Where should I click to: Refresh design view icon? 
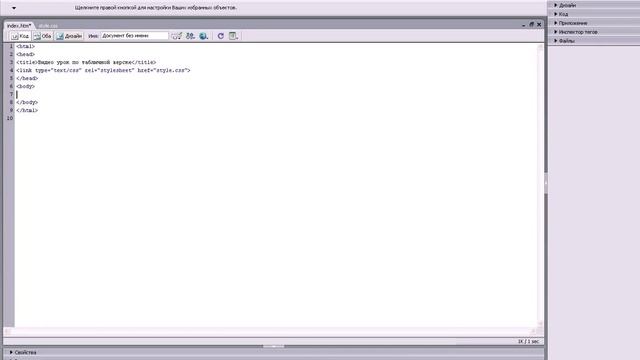220,36
